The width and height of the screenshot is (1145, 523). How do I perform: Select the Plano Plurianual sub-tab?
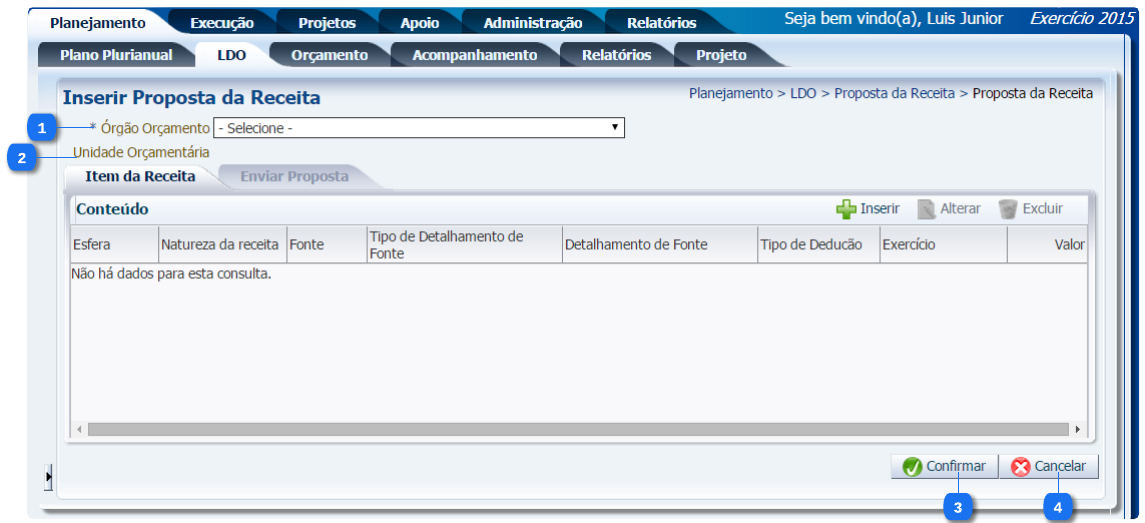click(116, 56)
